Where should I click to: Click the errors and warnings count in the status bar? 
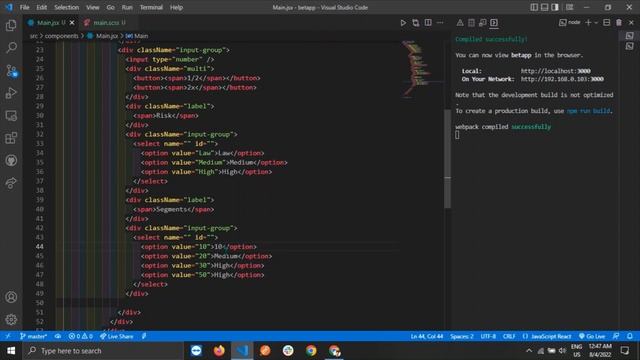pyautogui.click(x=80, y=336)
